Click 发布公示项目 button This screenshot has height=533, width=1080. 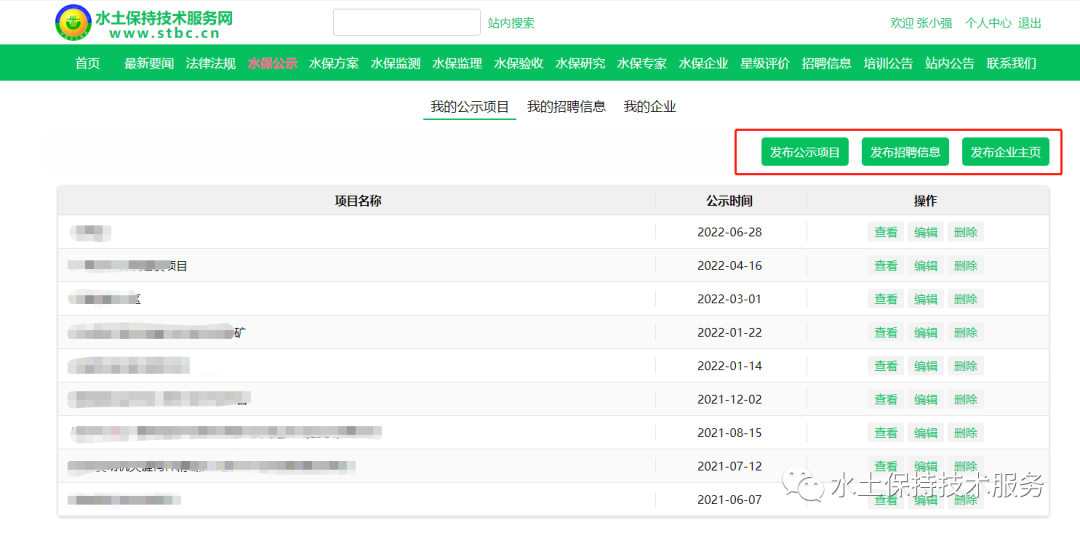804,152
